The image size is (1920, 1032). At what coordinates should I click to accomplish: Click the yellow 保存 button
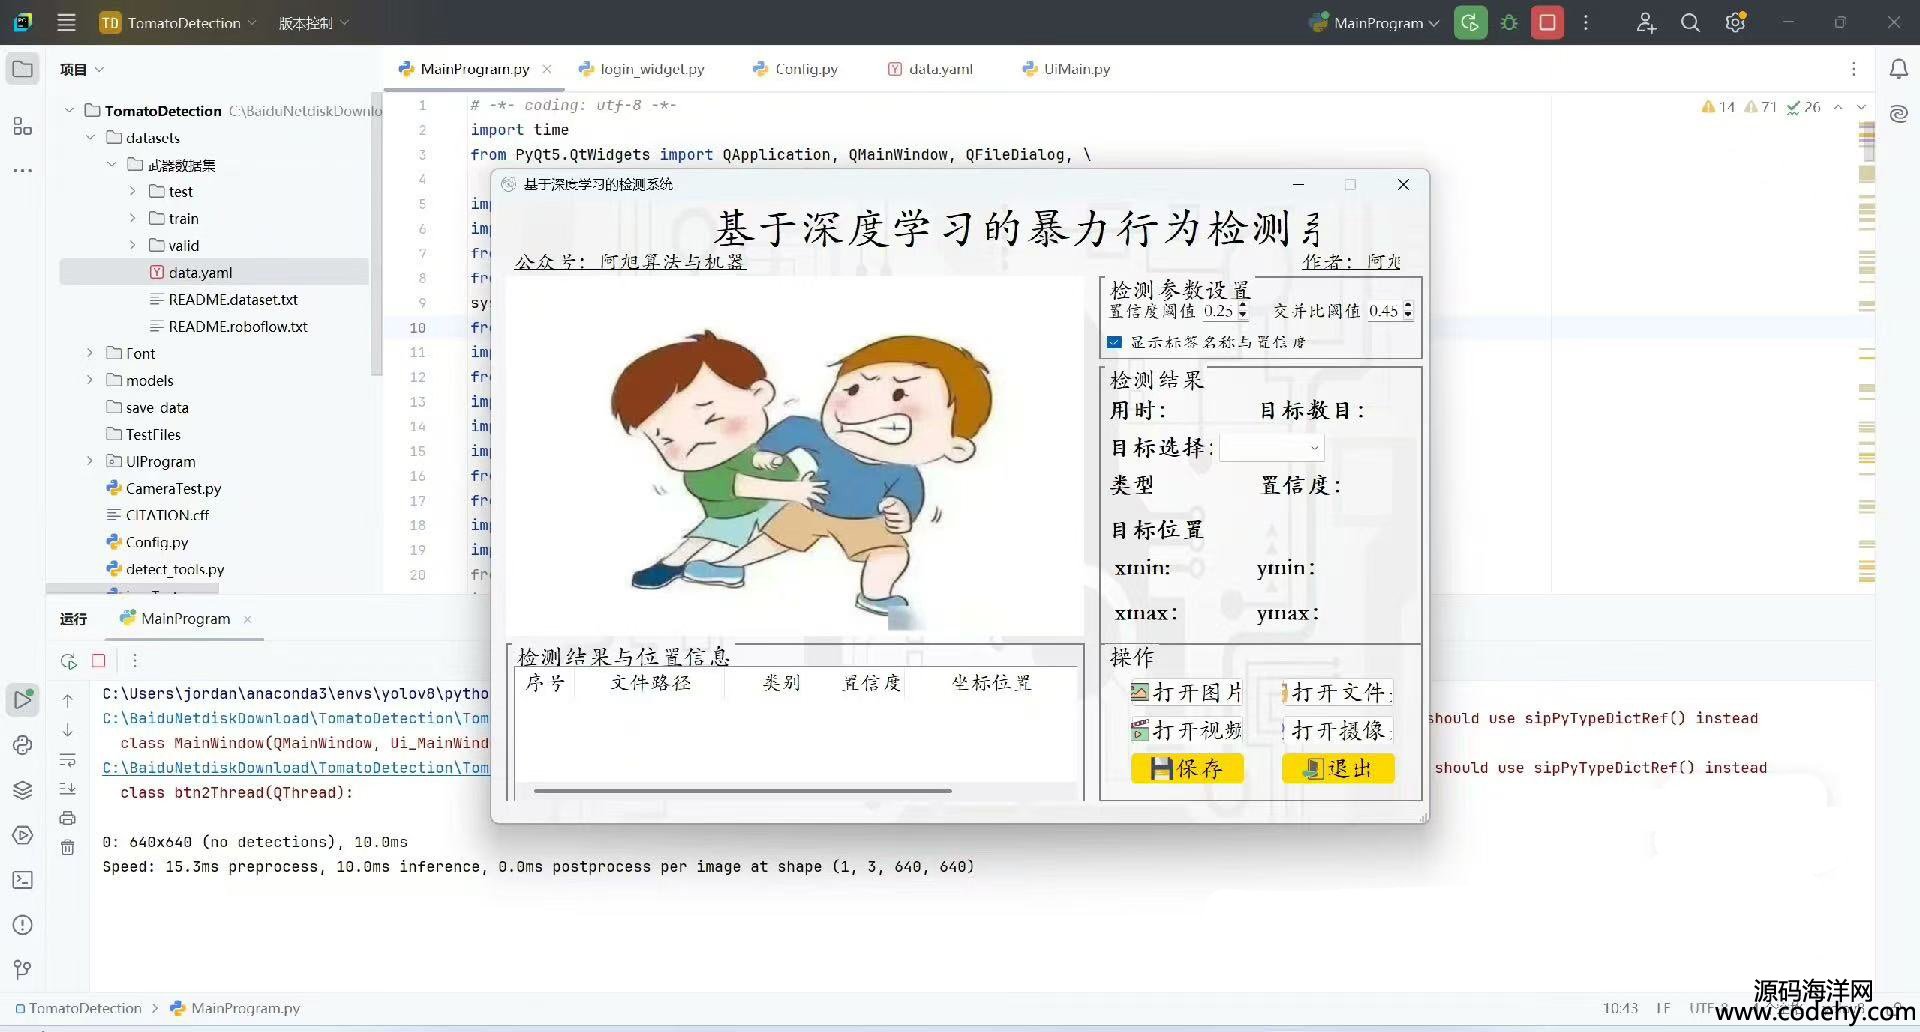[x=1187, y=768]
